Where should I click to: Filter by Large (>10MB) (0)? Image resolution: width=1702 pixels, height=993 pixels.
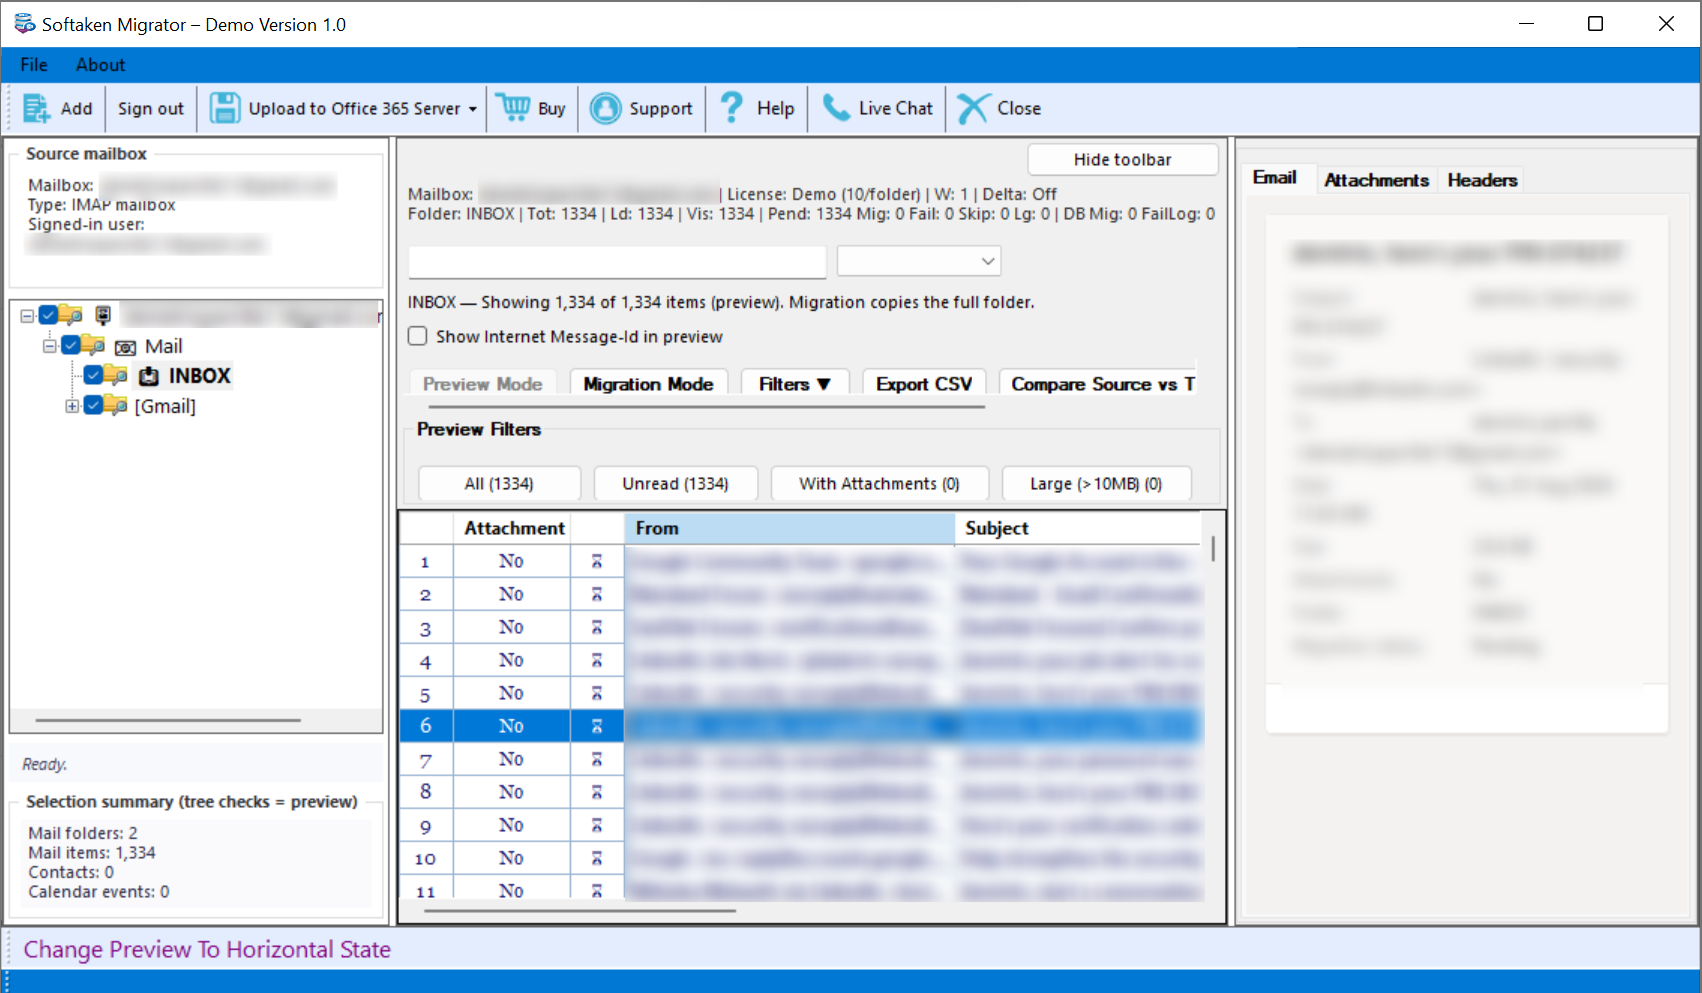(1096, 484)
